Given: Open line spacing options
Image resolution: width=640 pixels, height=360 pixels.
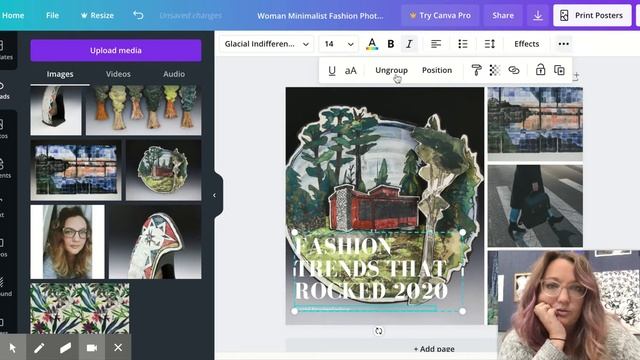Looking at the screenshot, I should pyautogui.click(x=490, y=44).
